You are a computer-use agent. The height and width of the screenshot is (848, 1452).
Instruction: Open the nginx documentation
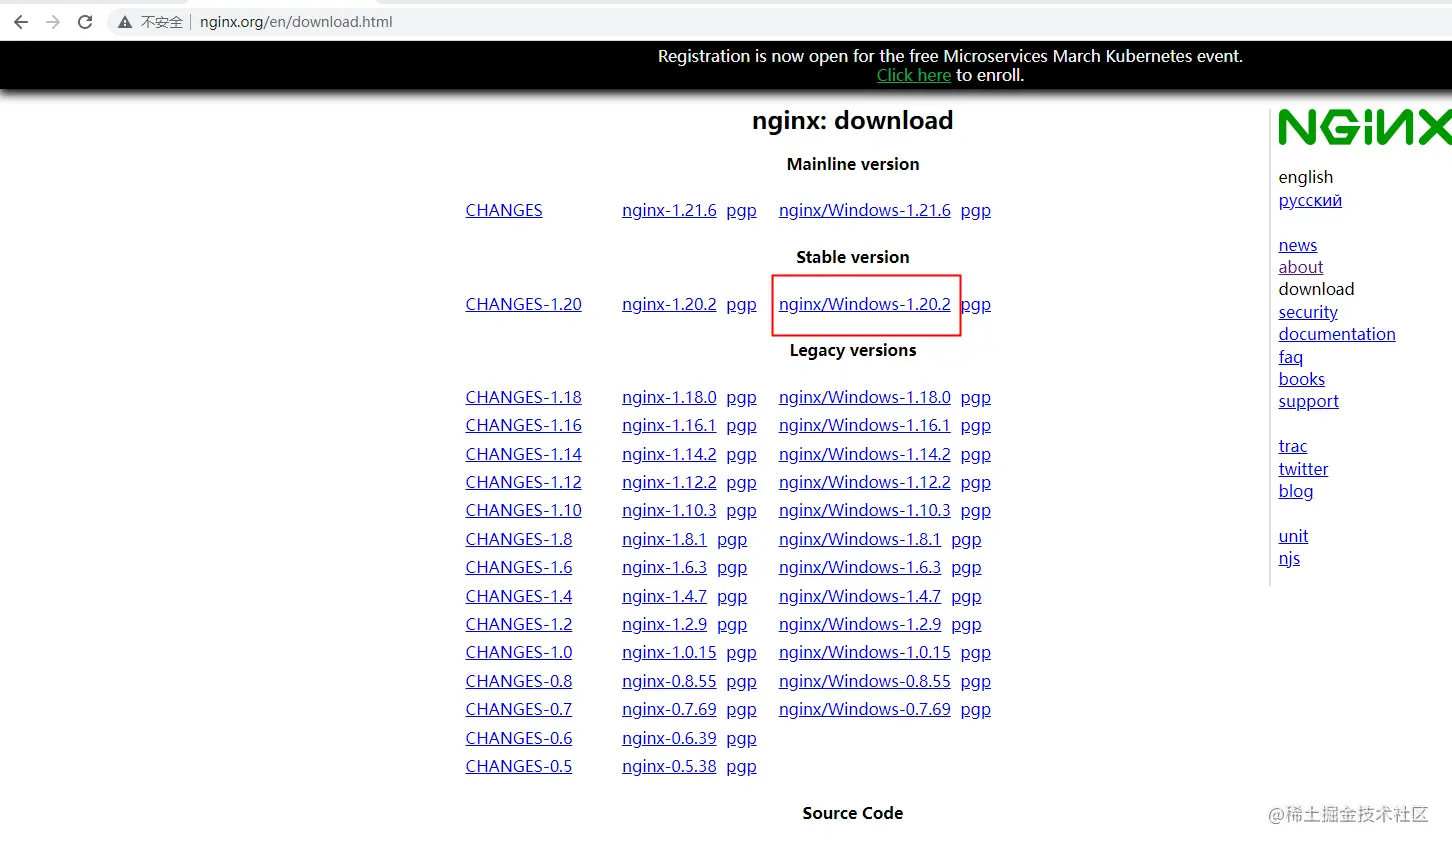1337,334
